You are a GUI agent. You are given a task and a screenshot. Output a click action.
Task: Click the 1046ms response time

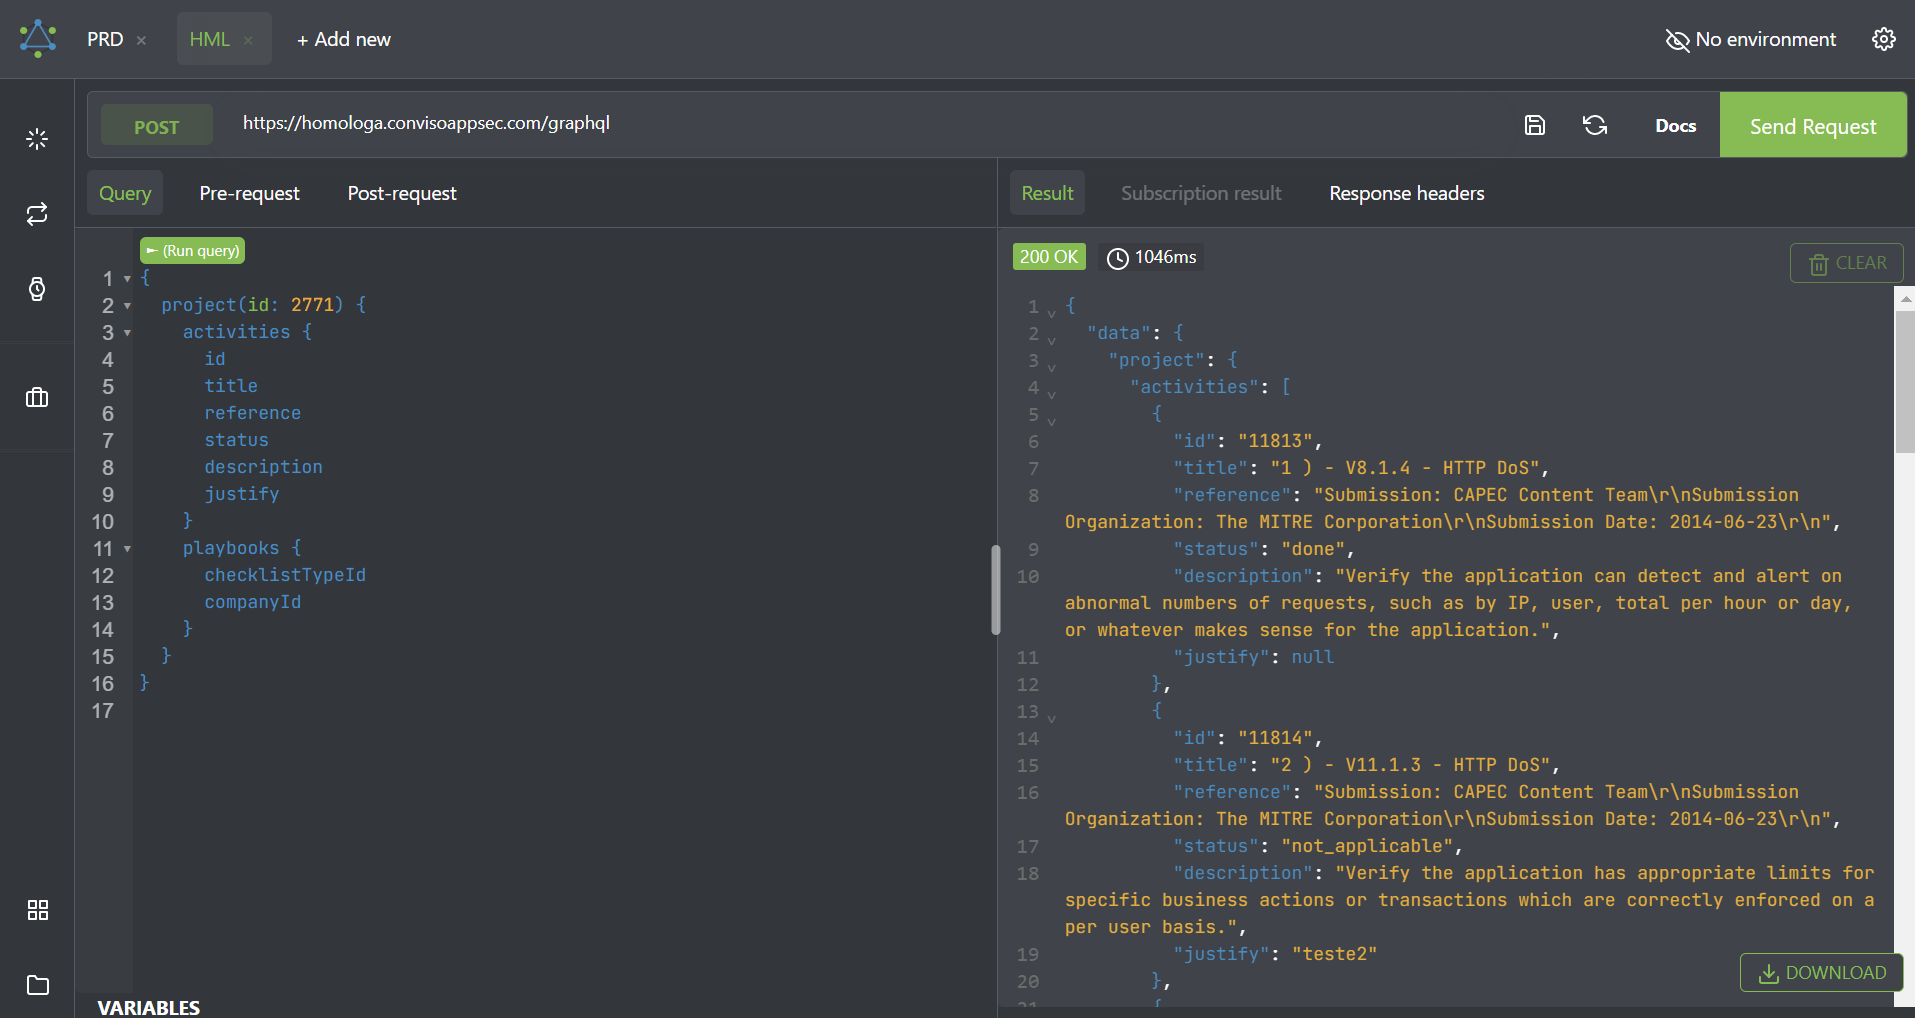[1165, 257]
